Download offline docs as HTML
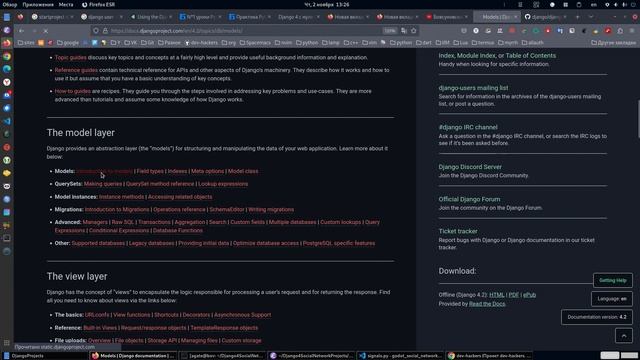 (497, 295)
